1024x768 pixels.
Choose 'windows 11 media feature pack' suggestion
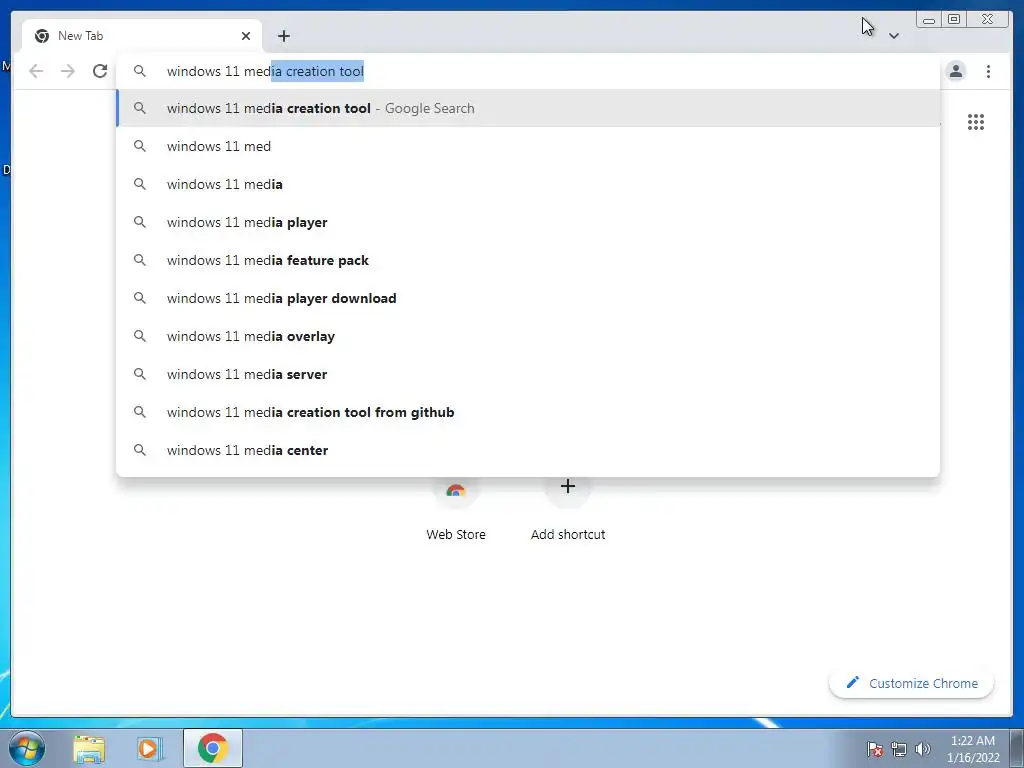[528, 260]
